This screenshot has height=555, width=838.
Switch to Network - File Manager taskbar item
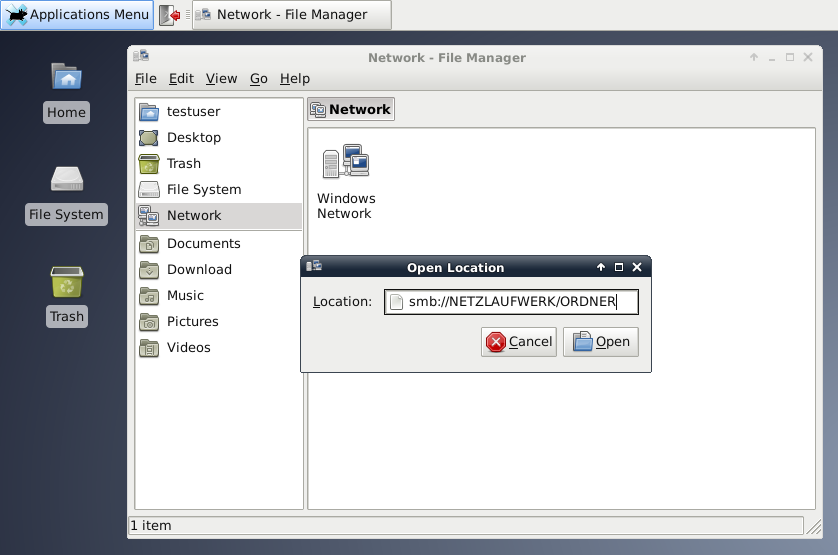click(x=291, y=15)
